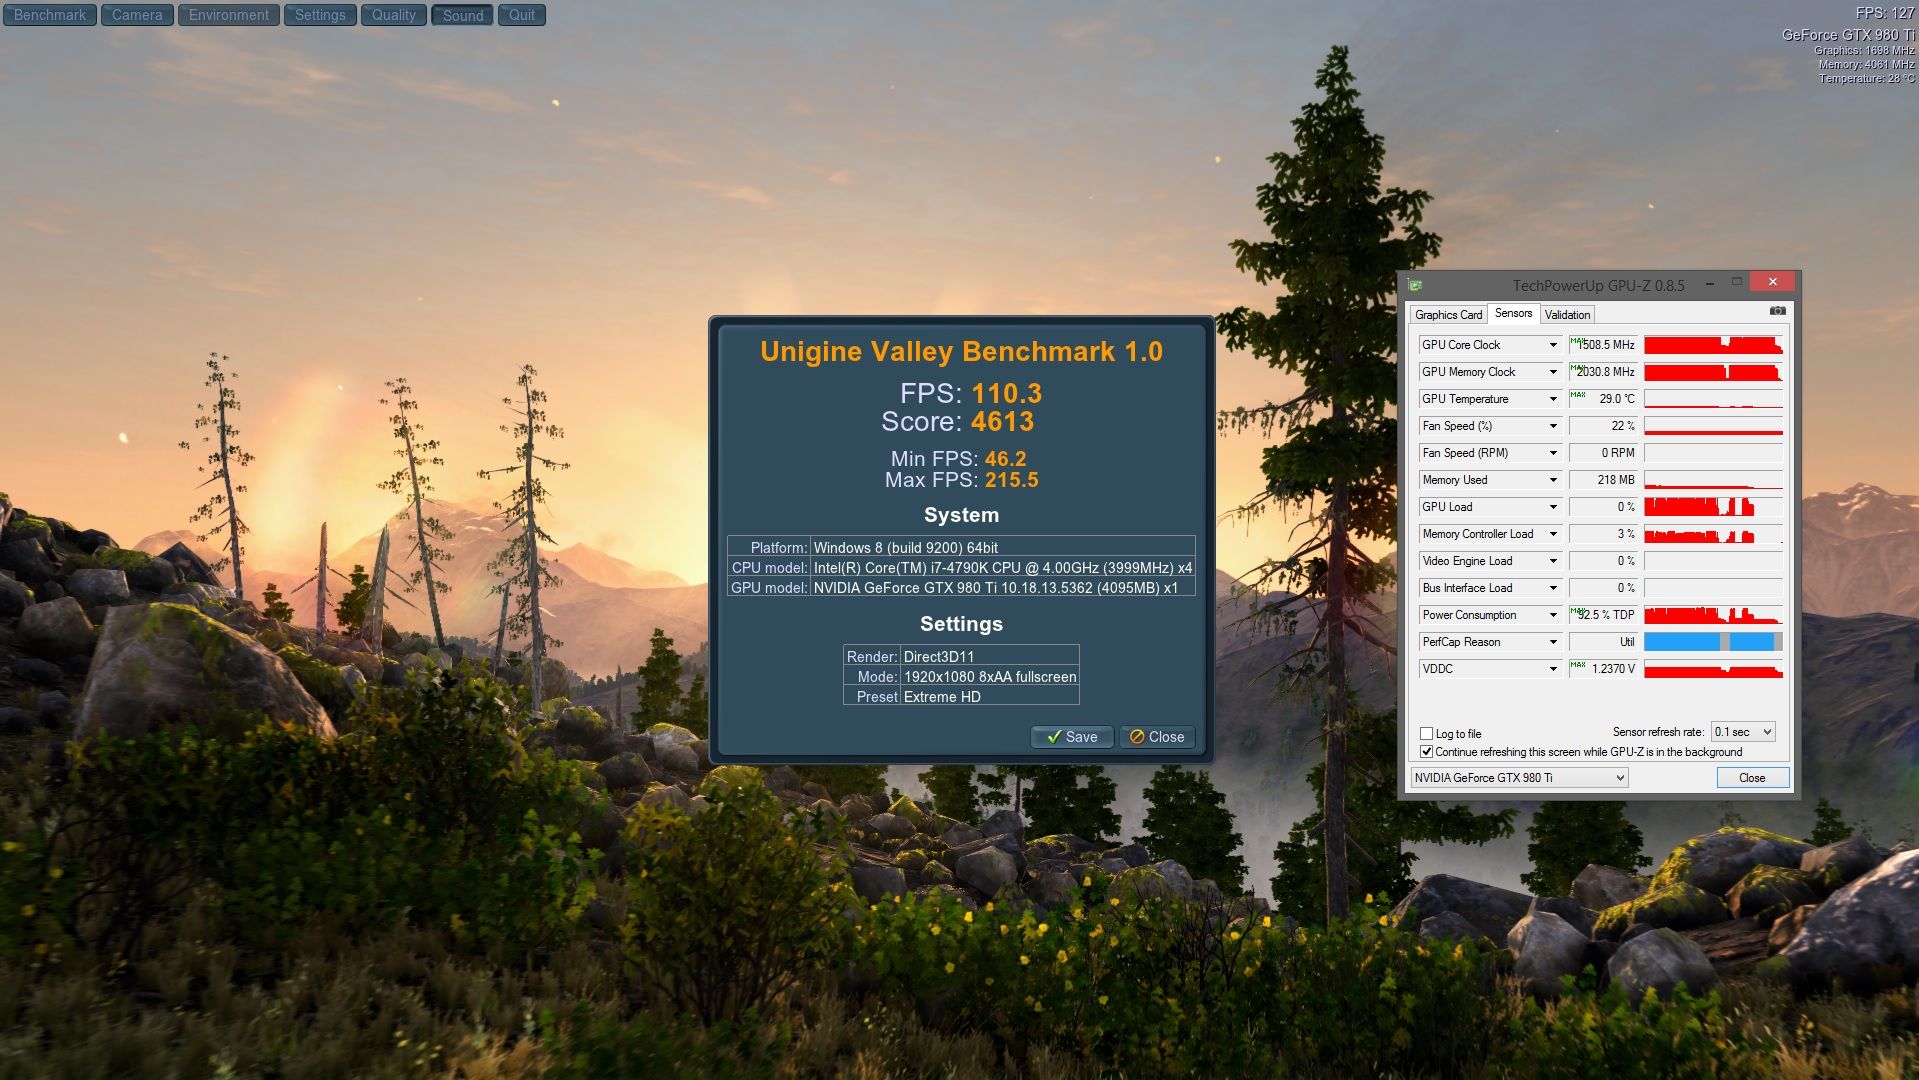Screen dimensions: 1919x1080
Task: Open the NVIDIA GeForce GTX 980 Ti selector
Action: coord(1519,778)
